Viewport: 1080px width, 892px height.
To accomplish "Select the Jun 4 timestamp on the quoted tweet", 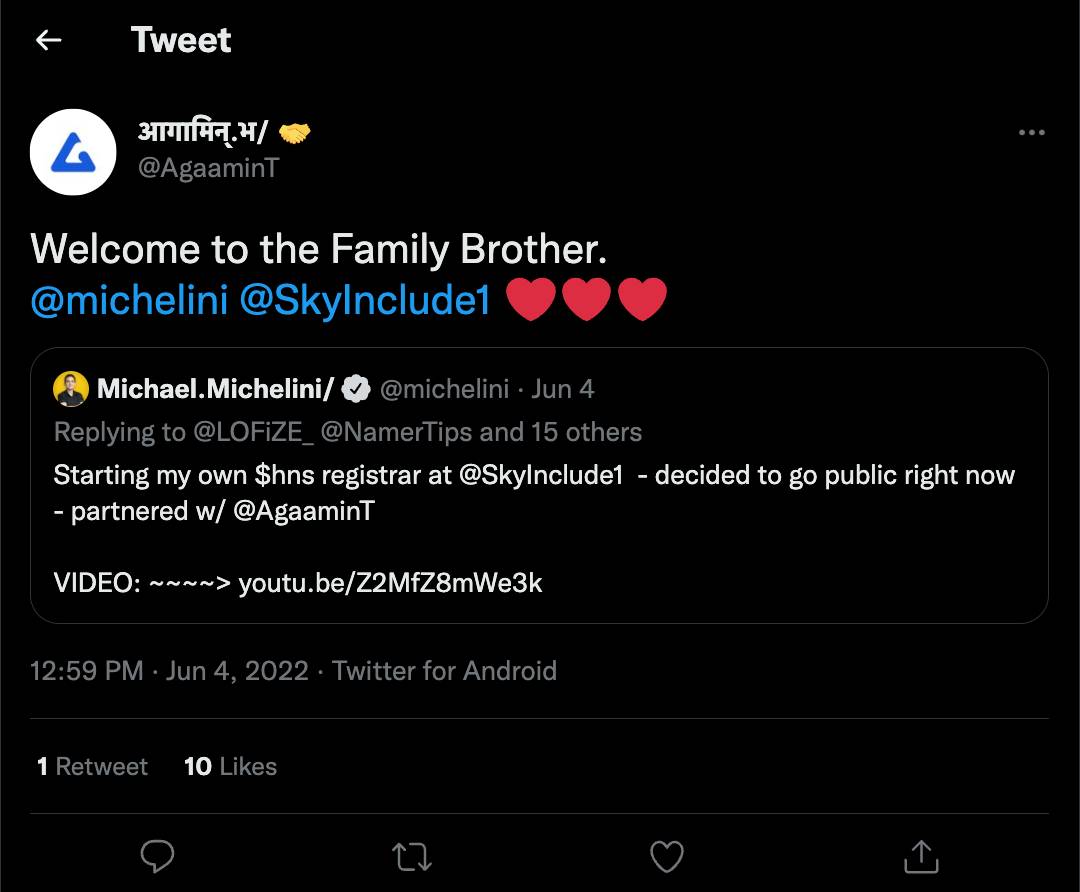I will [x=563, y=388].
